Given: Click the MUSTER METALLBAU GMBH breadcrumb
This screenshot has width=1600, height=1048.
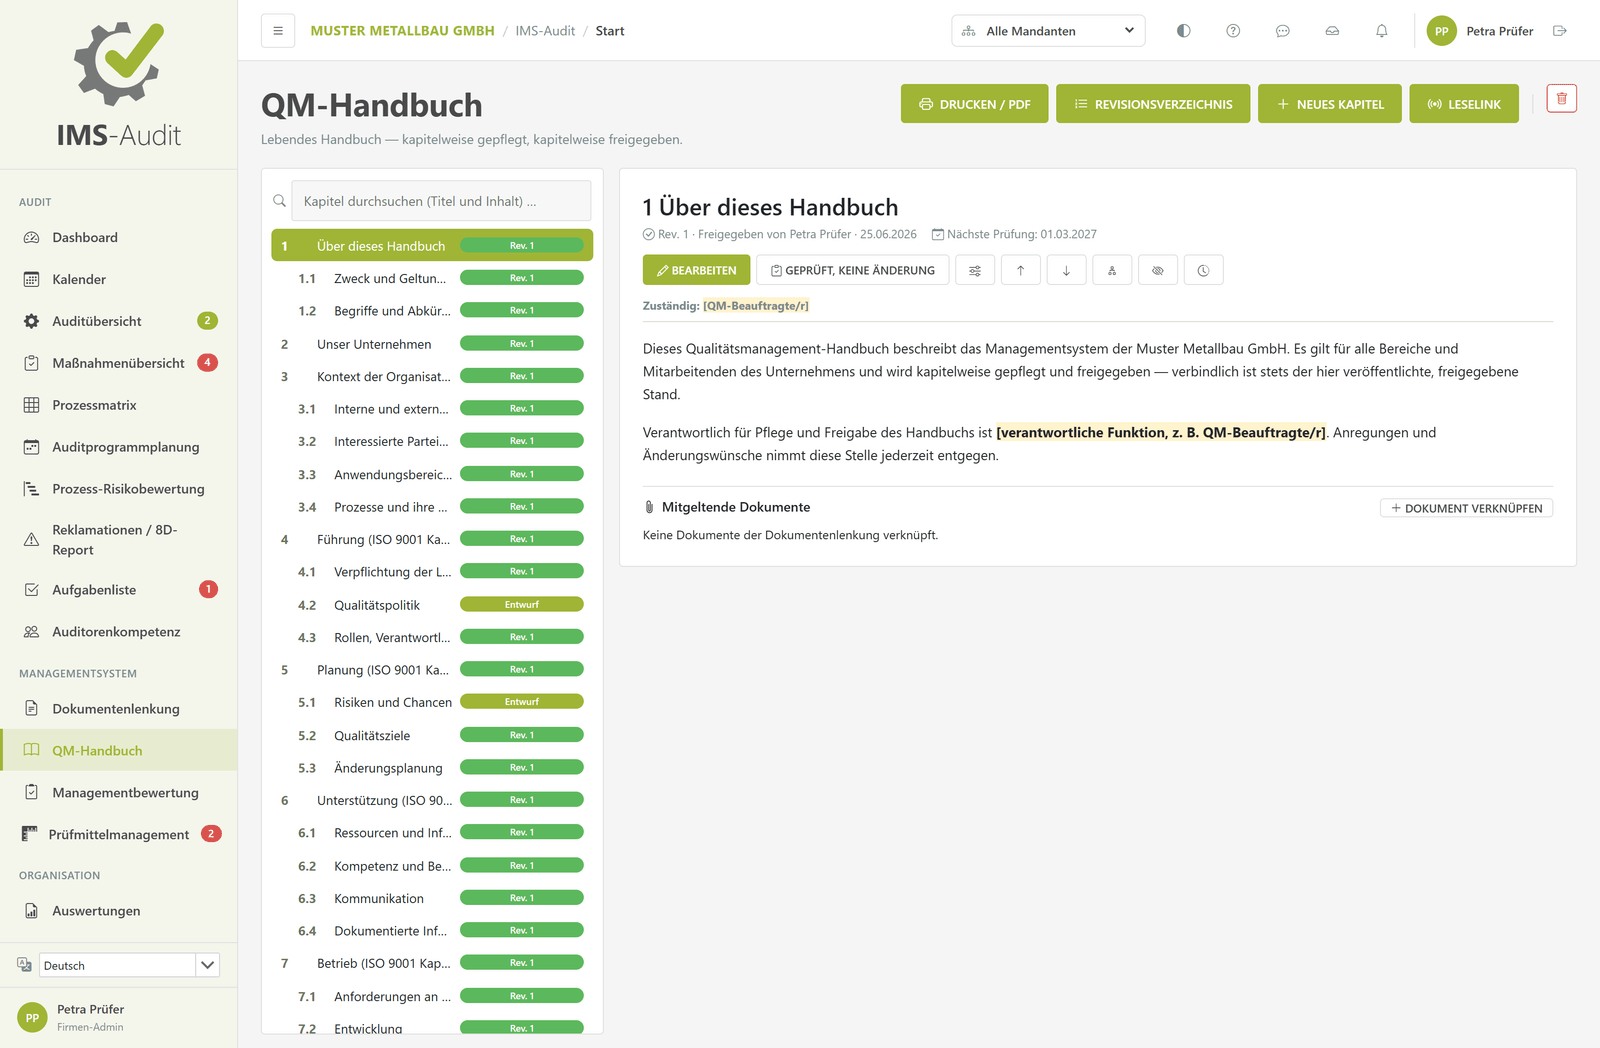Looking at the screenshot, I should tap(402, 31).
